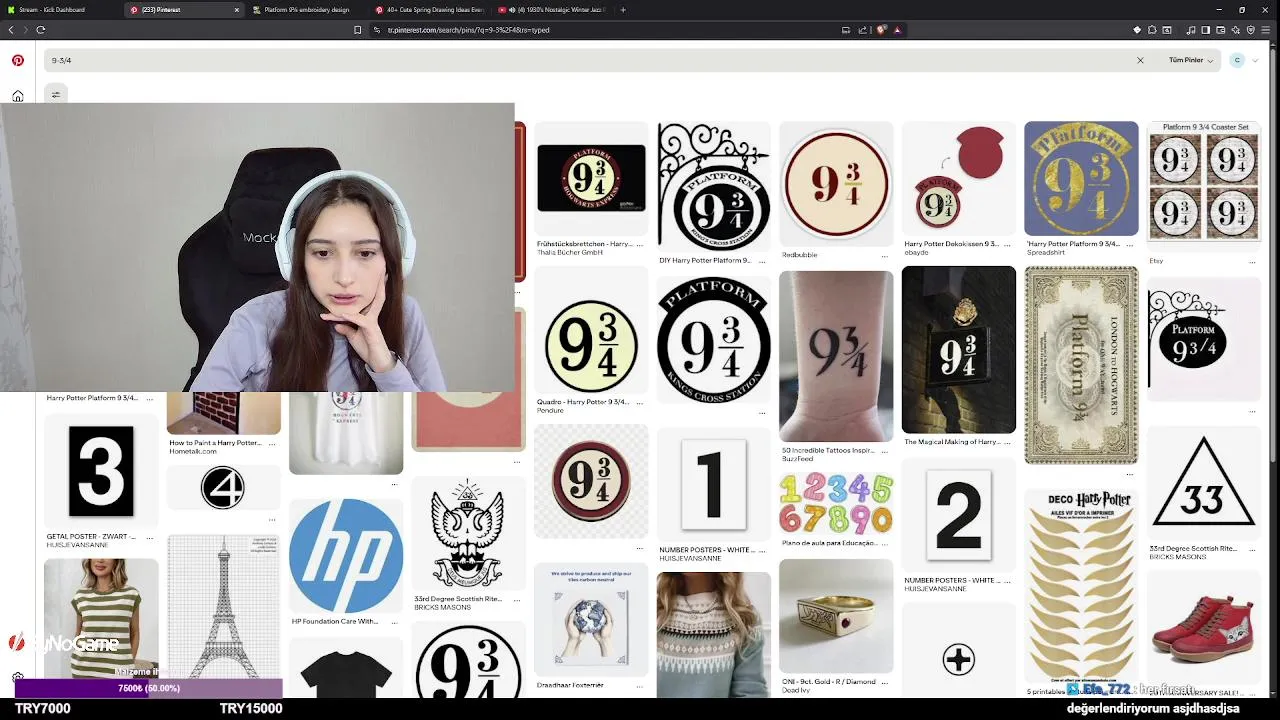Open the Thalia Bücher GmbH source link
This screenshot has height=720, width=1280.
pos(570,253)
